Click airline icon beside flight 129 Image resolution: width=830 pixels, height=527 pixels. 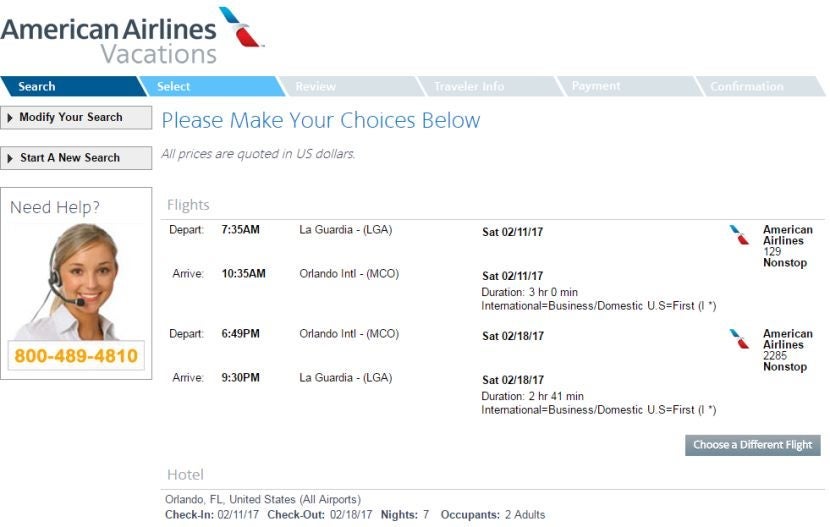coord(739,235)
